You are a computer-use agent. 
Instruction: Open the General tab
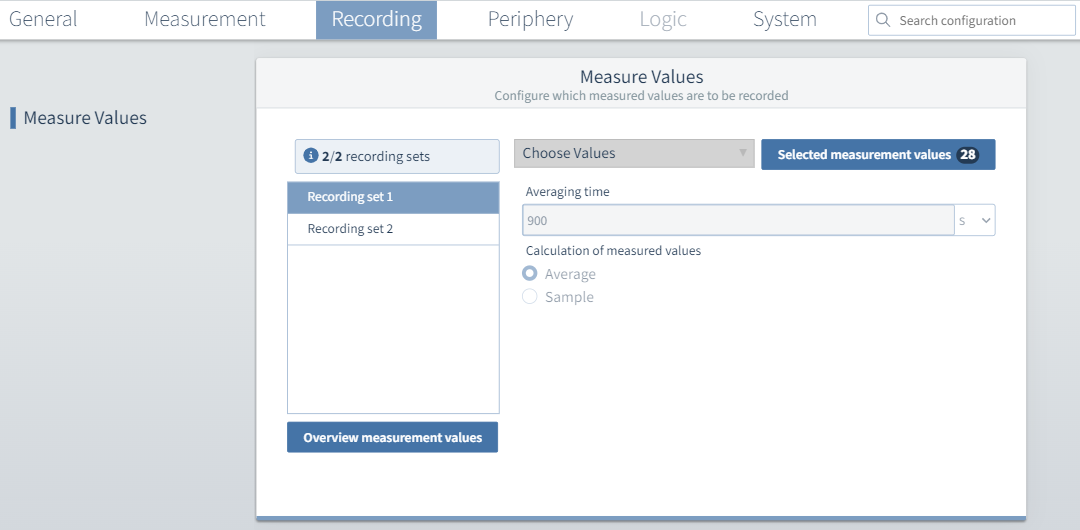point(43,19)
